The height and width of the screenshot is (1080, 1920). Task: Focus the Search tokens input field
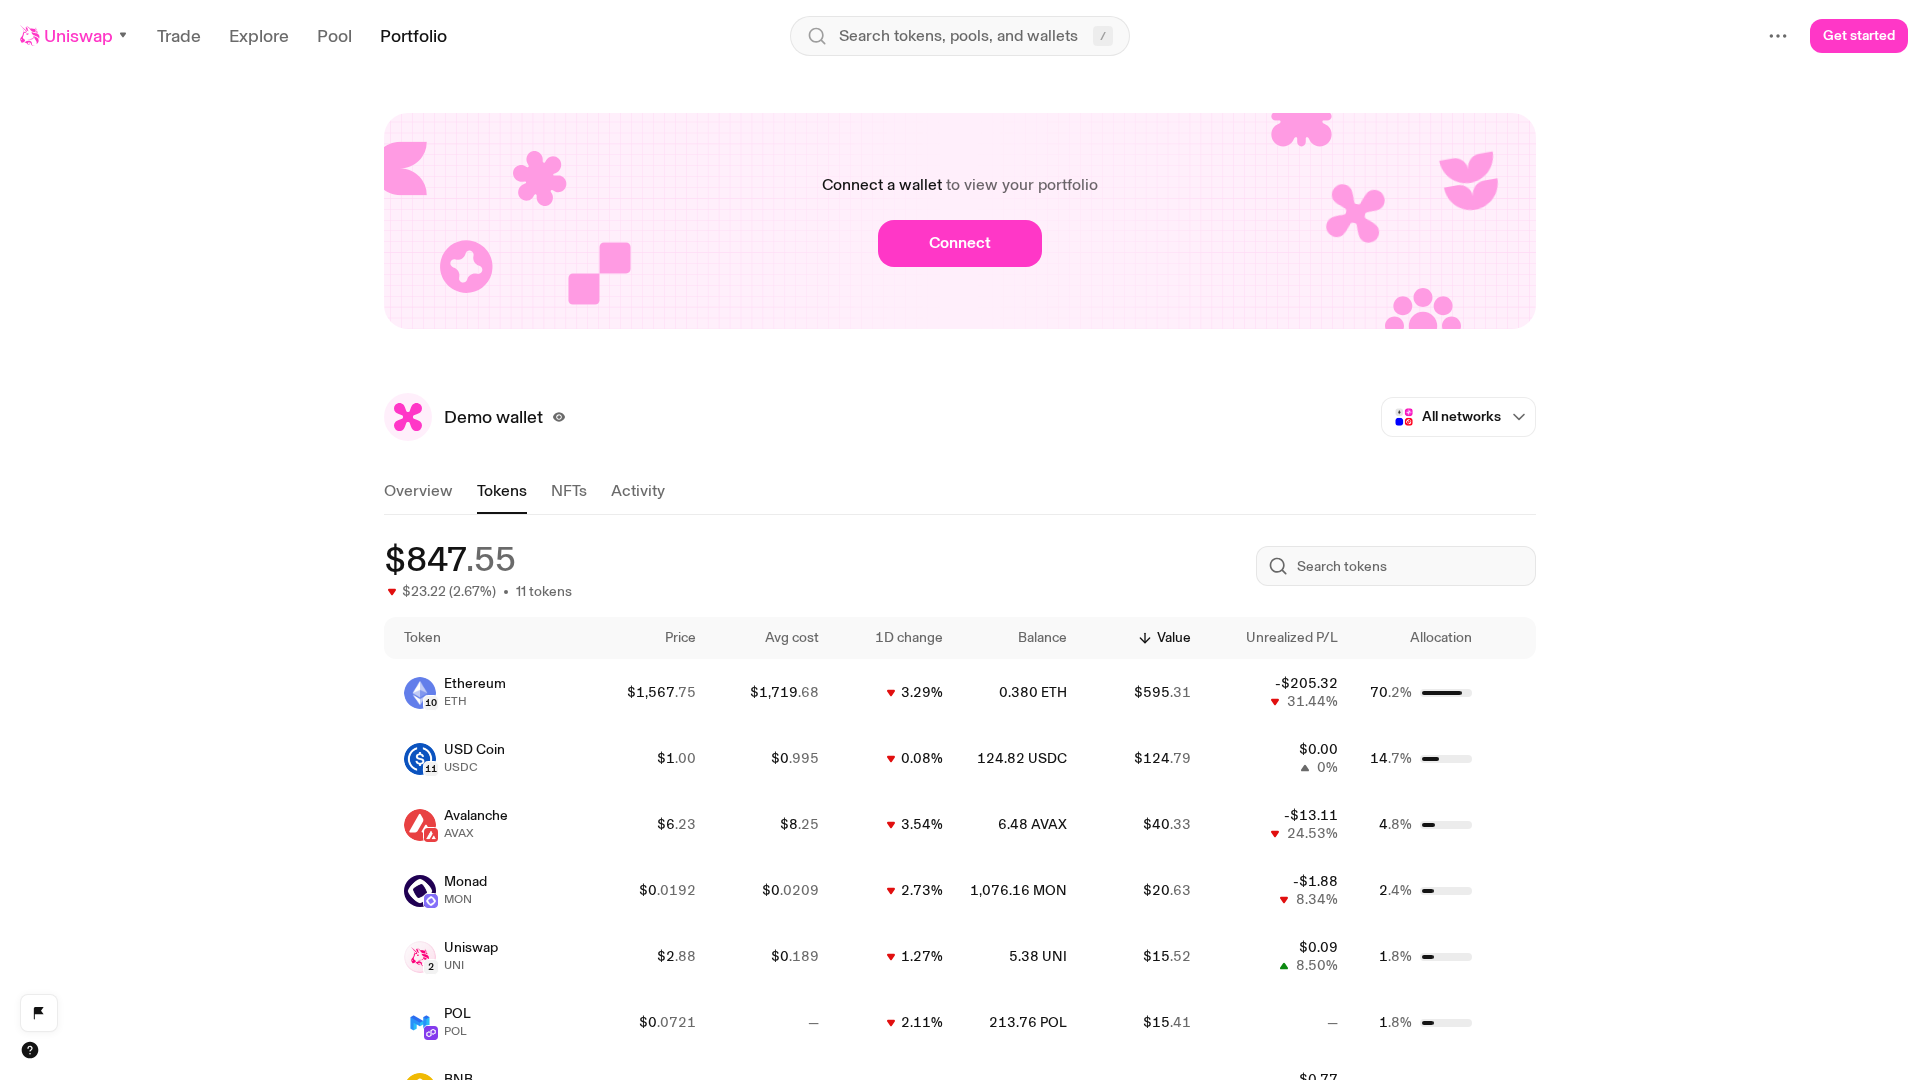tap(1396, 566)
